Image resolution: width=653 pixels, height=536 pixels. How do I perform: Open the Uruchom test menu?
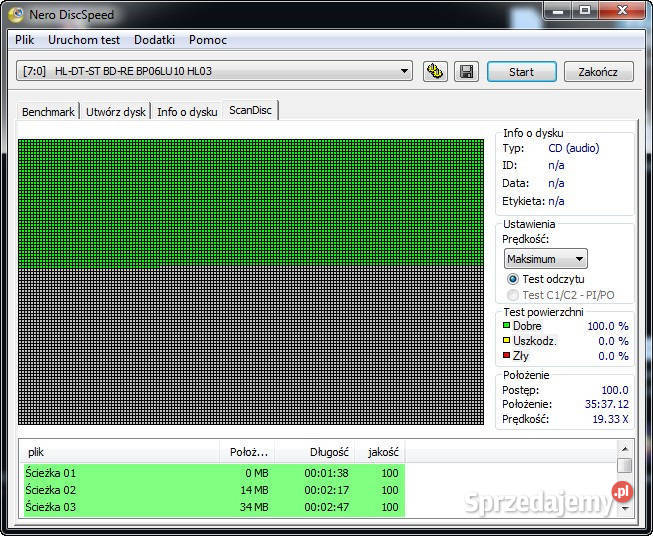click(84, 40)
